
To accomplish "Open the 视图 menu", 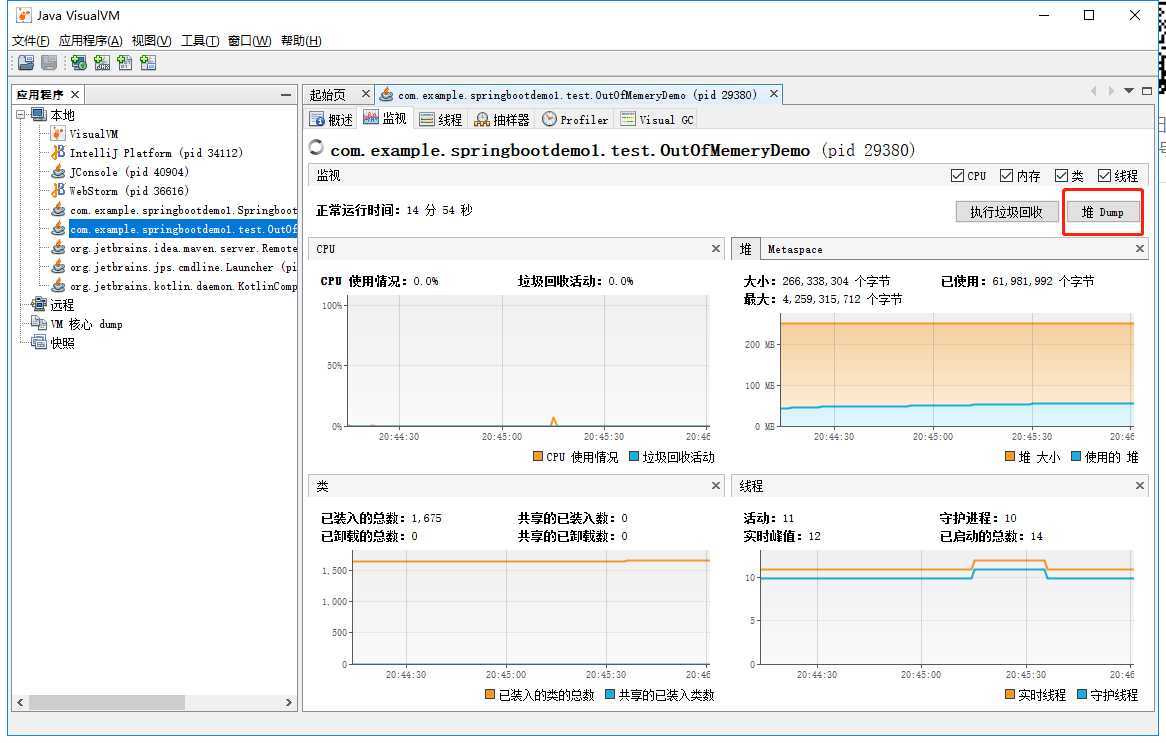I will [152, 40].
